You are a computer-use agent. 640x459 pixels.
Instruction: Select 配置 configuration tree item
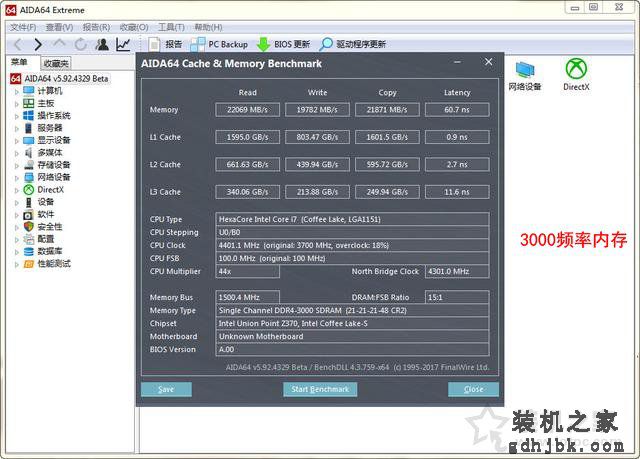(39, 239)
